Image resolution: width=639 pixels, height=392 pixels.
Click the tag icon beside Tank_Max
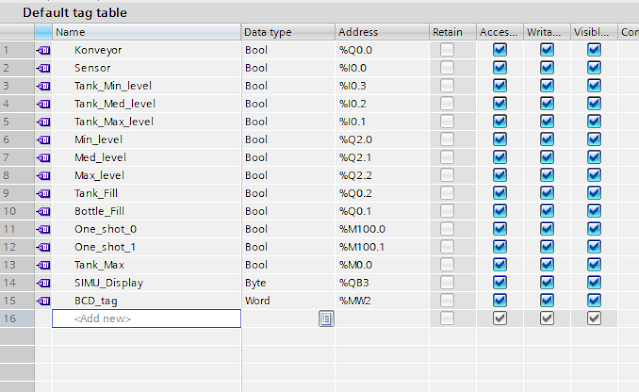click(43, 265)
